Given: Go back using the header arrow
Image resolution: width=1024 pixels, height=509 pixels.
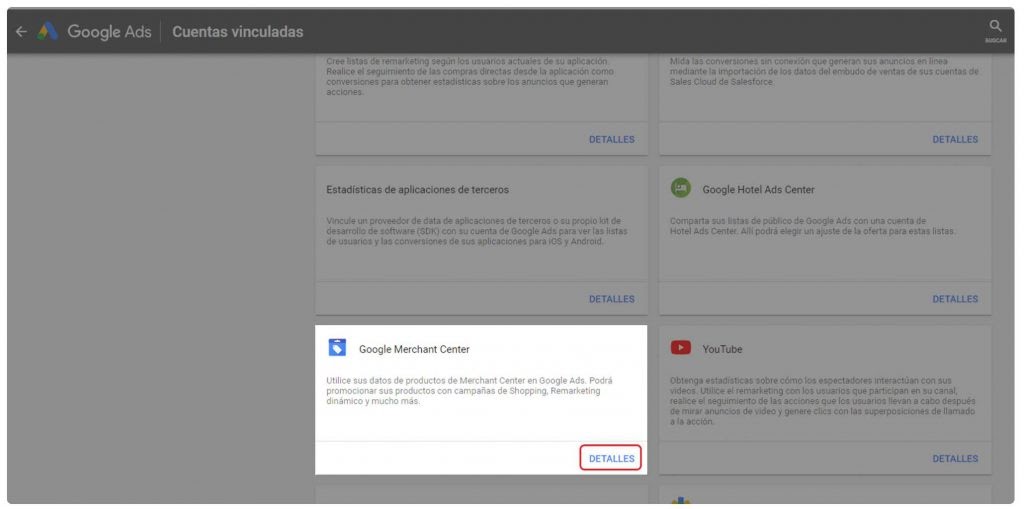Looking at the screenshot, I should pyautogui.click(x=22, y=31).
